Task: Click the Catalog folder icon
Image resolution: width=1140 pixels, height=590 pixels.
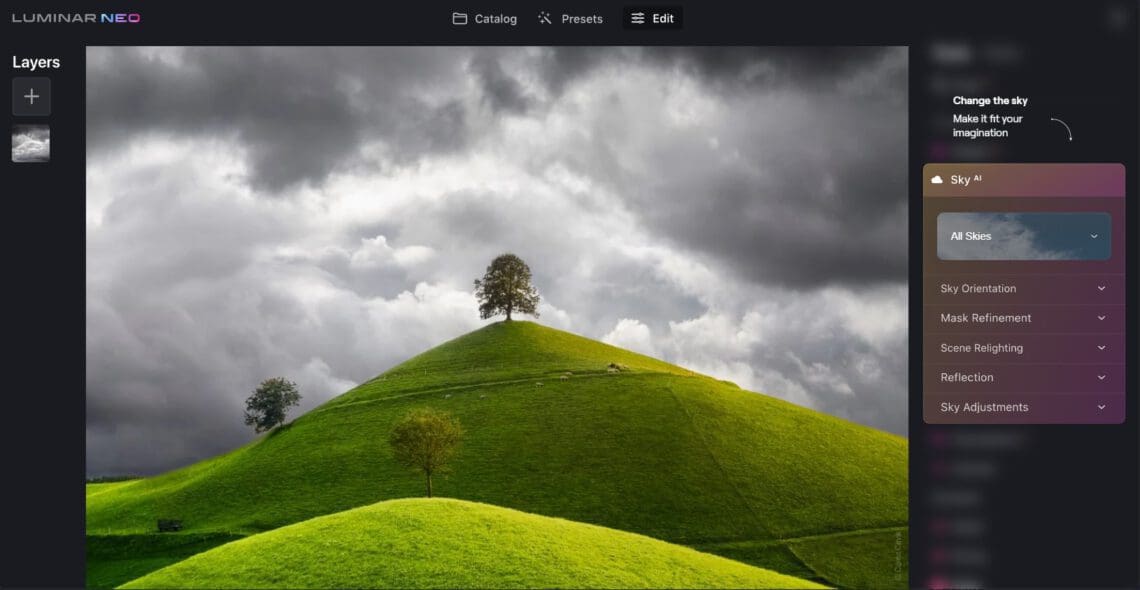Action: (459, 19)
